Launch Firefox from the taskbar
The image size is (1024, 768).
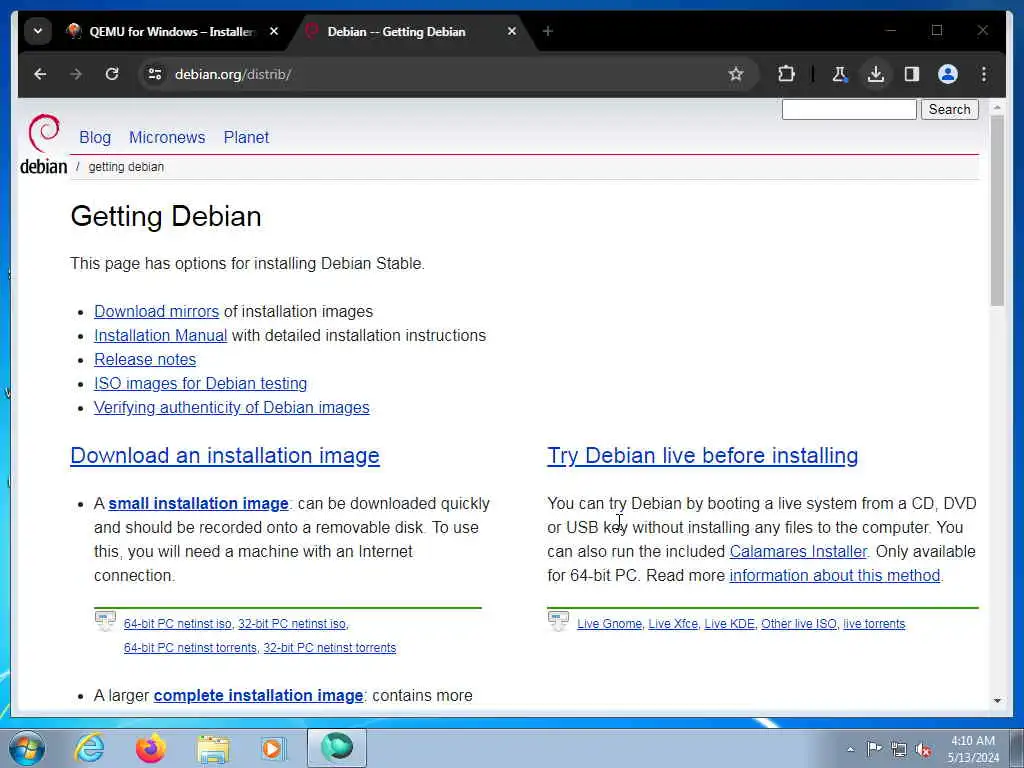point(150,748)
